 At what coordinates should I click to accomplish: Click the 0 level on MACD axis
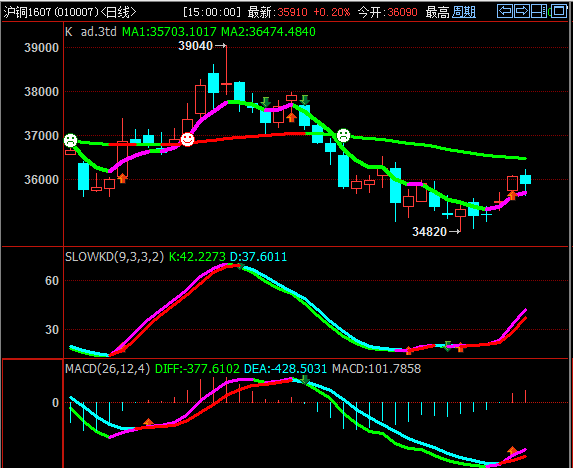tap(55, 403)
